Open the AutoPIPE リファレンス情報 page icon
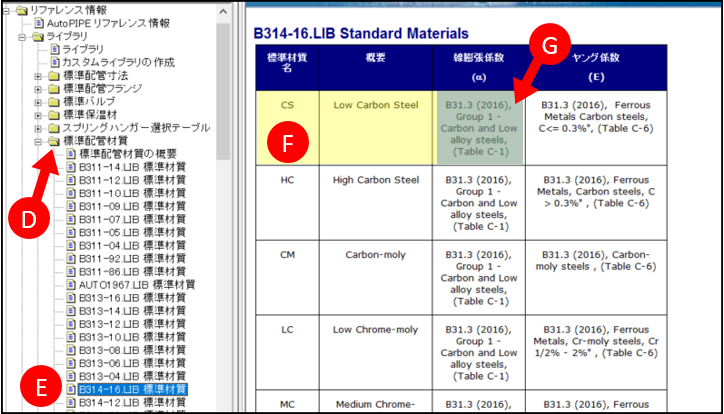 (39, 24)
